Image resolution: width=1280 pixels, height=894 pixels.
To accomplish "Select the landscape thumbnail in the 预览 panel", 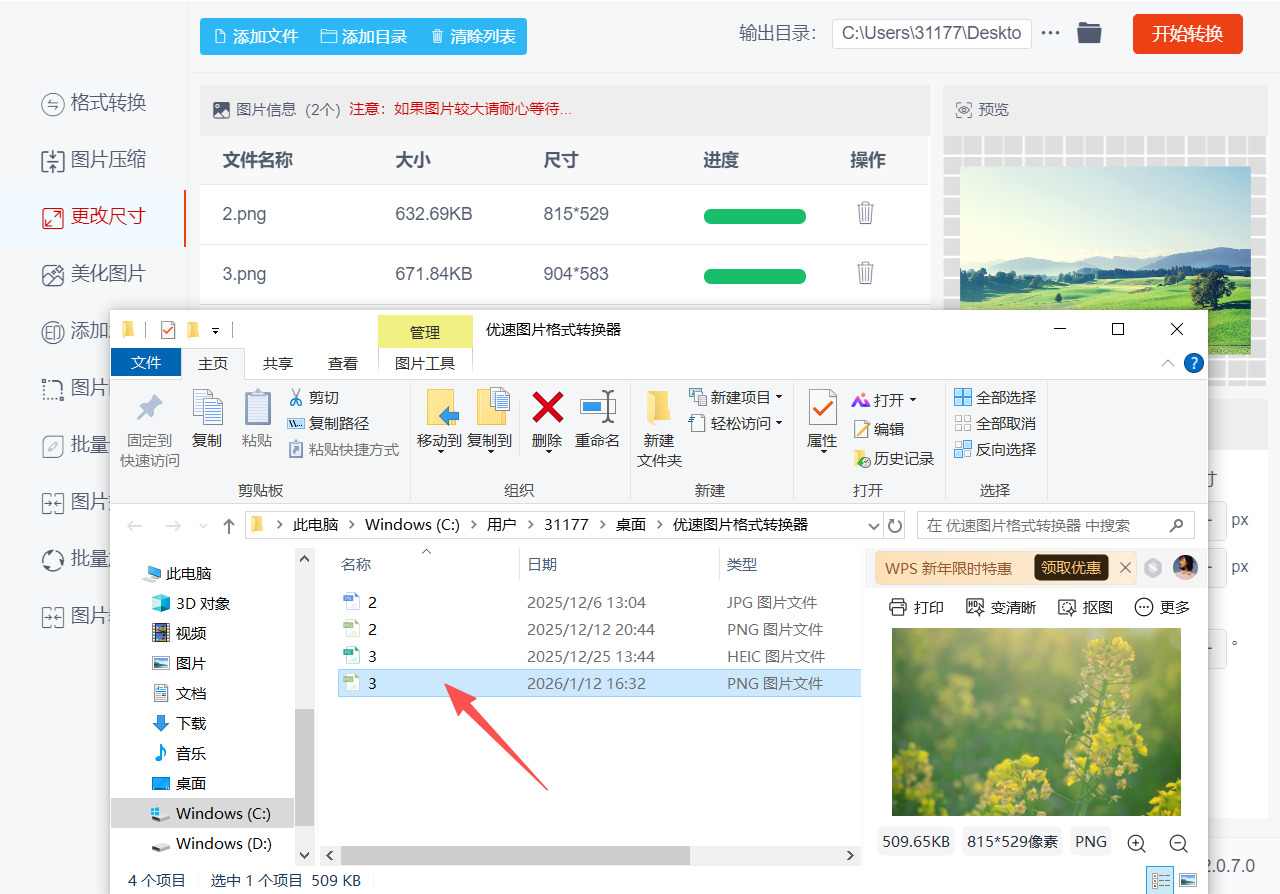I will click(x=1105, y=238).
